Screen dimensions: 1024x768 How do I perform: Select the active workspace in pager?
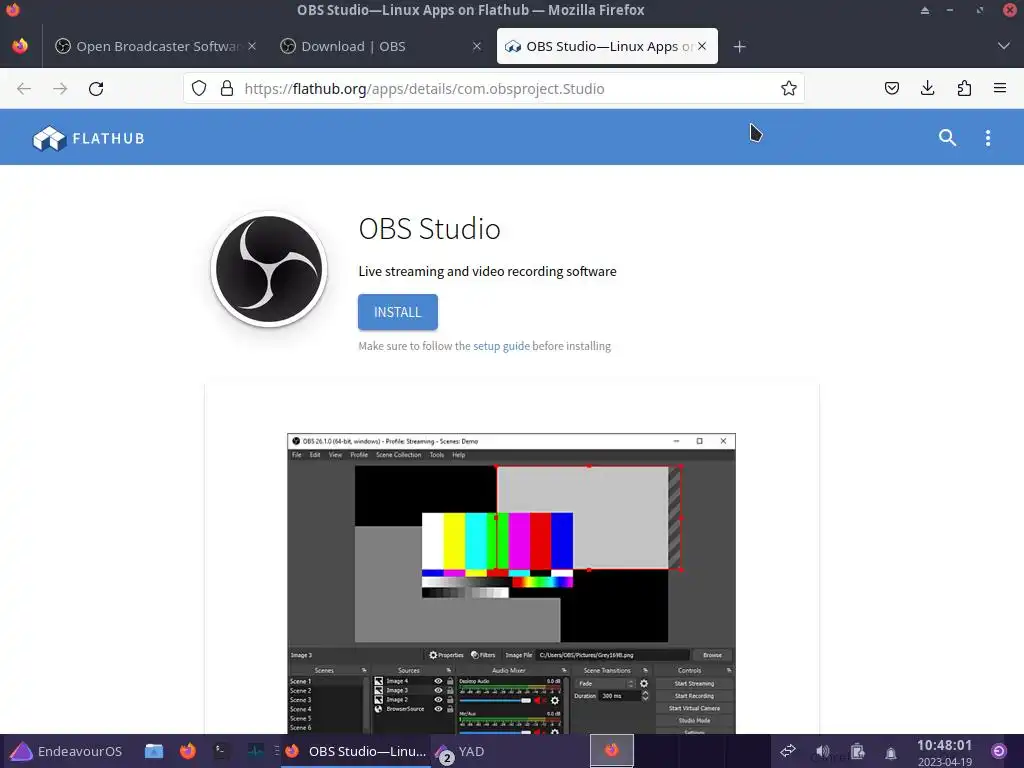click(612, 750)
